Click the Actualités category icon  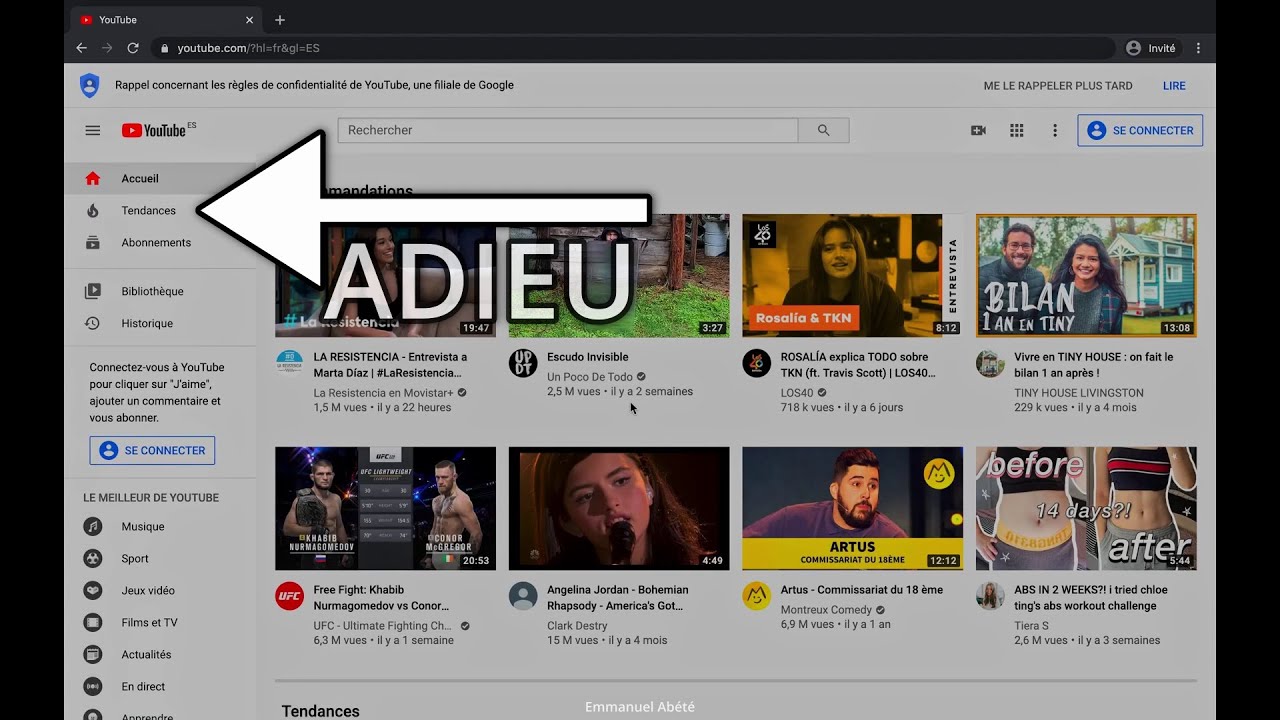(x=93, y=654)
